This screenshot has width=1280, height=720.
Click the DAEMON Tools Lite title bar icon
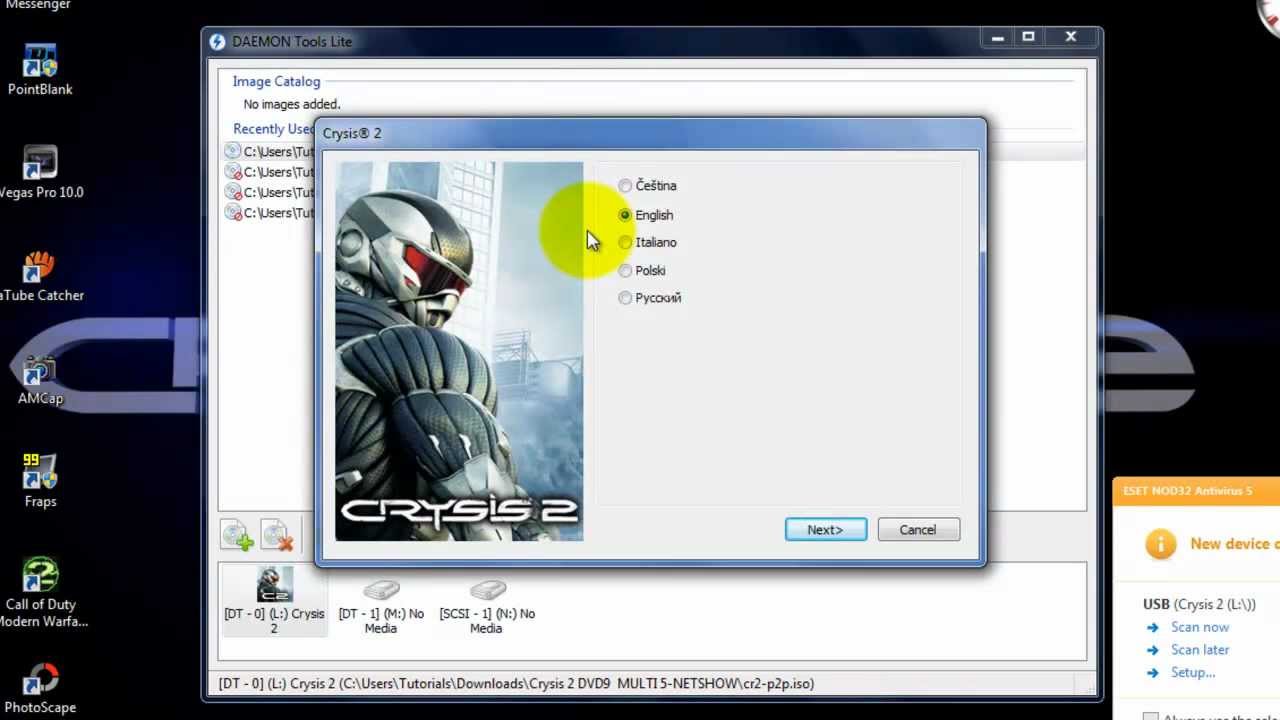218,41
